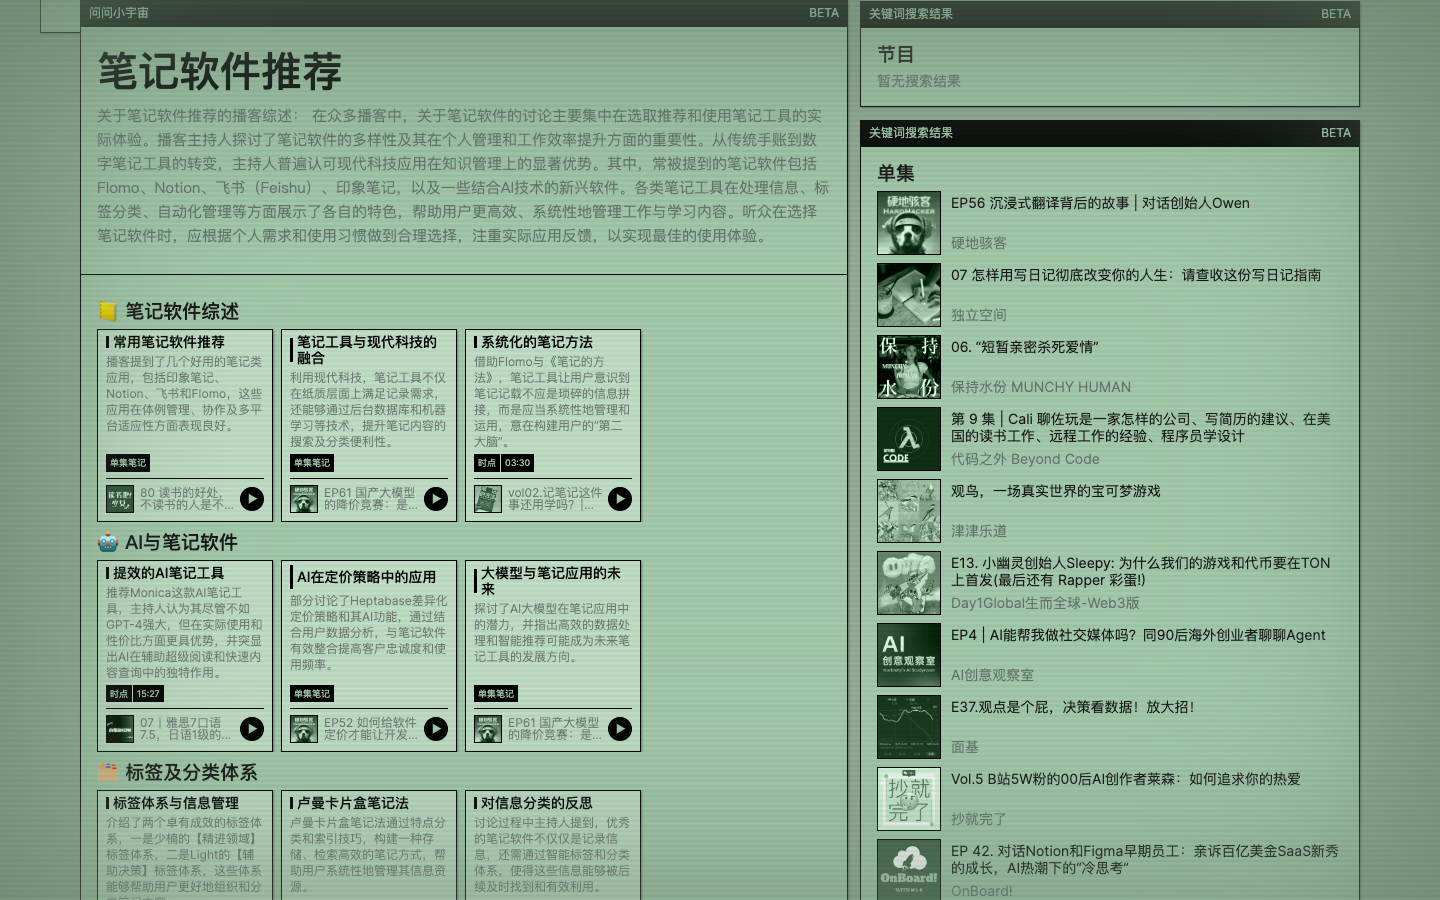Viewport: 1440px width, 900px height.
Task: Play '07 | 雅思7口语' episode
Action: tap(252, 729)
